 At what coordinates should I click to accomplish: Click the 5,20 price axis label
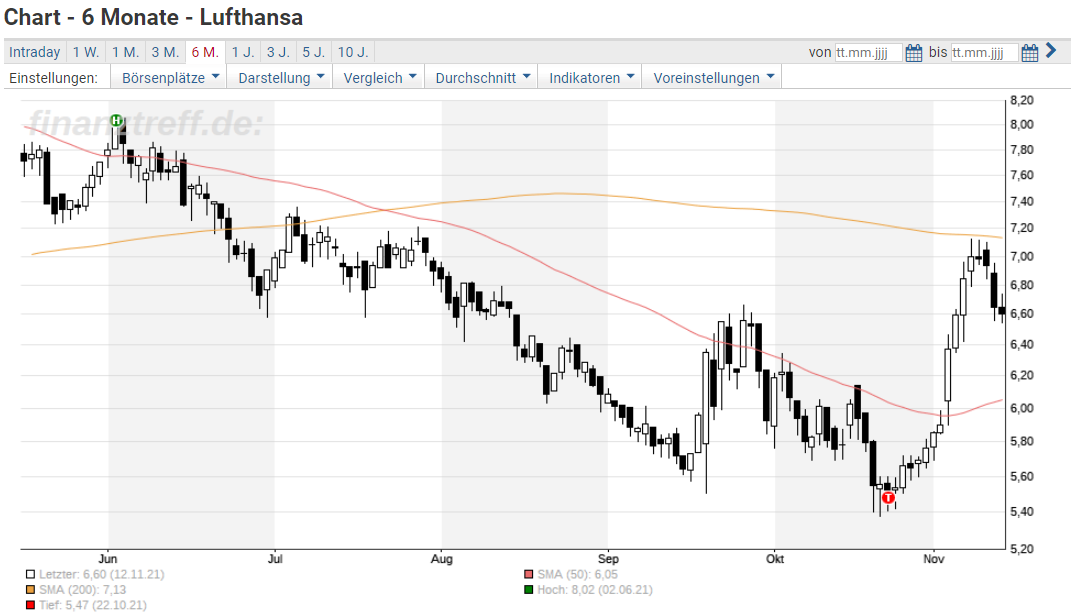(x=1022, y=549)
